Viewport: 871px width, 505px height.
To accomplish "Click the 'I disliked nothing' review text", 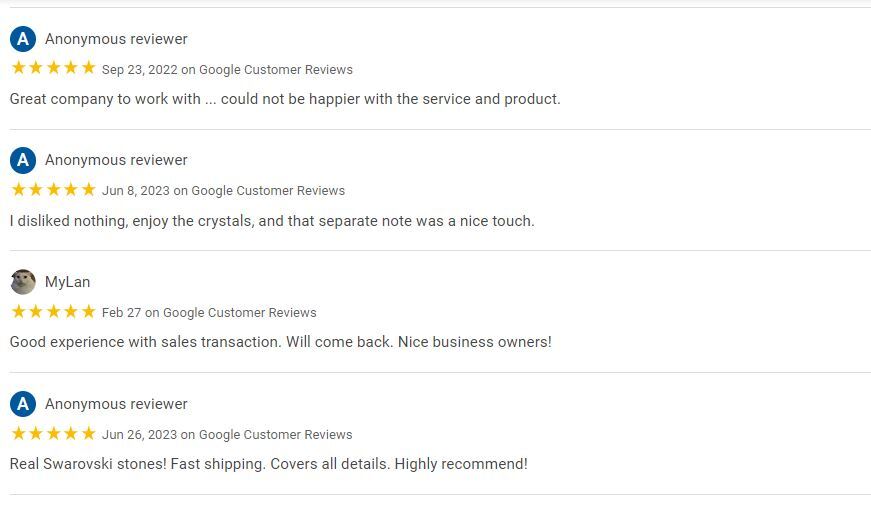I will [272, 221].
